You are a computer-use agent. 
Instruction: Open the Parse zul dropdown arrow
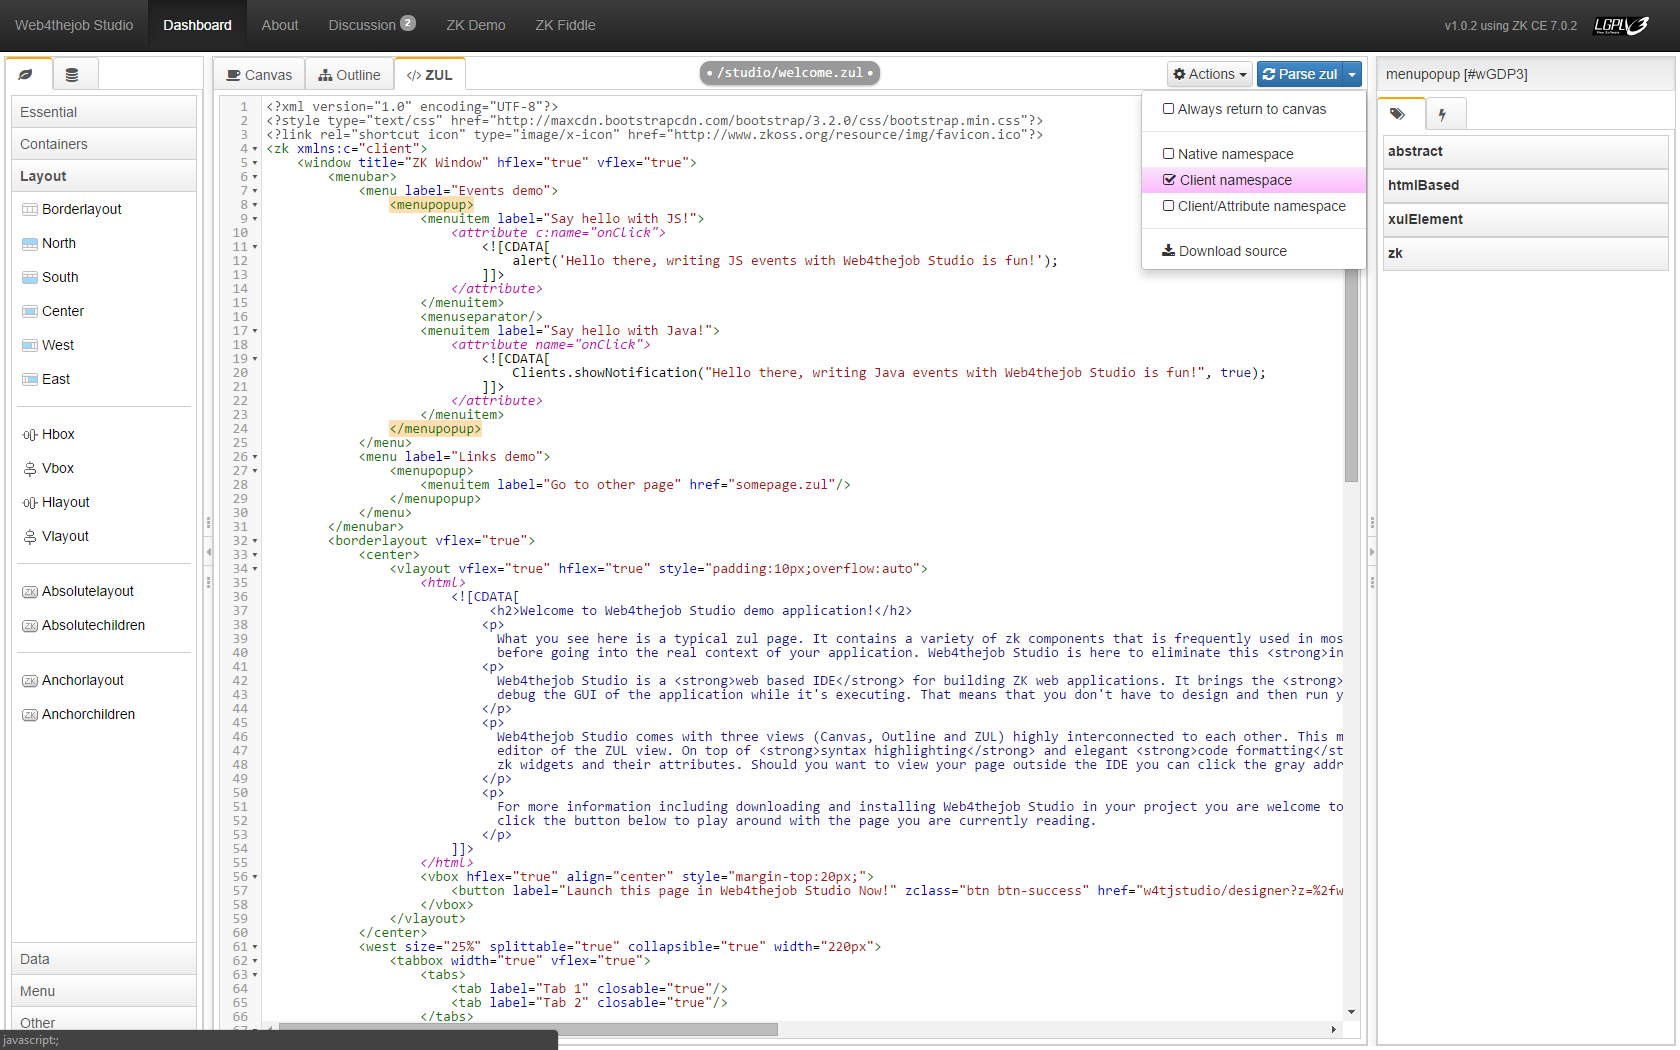tap(1352, 74)
